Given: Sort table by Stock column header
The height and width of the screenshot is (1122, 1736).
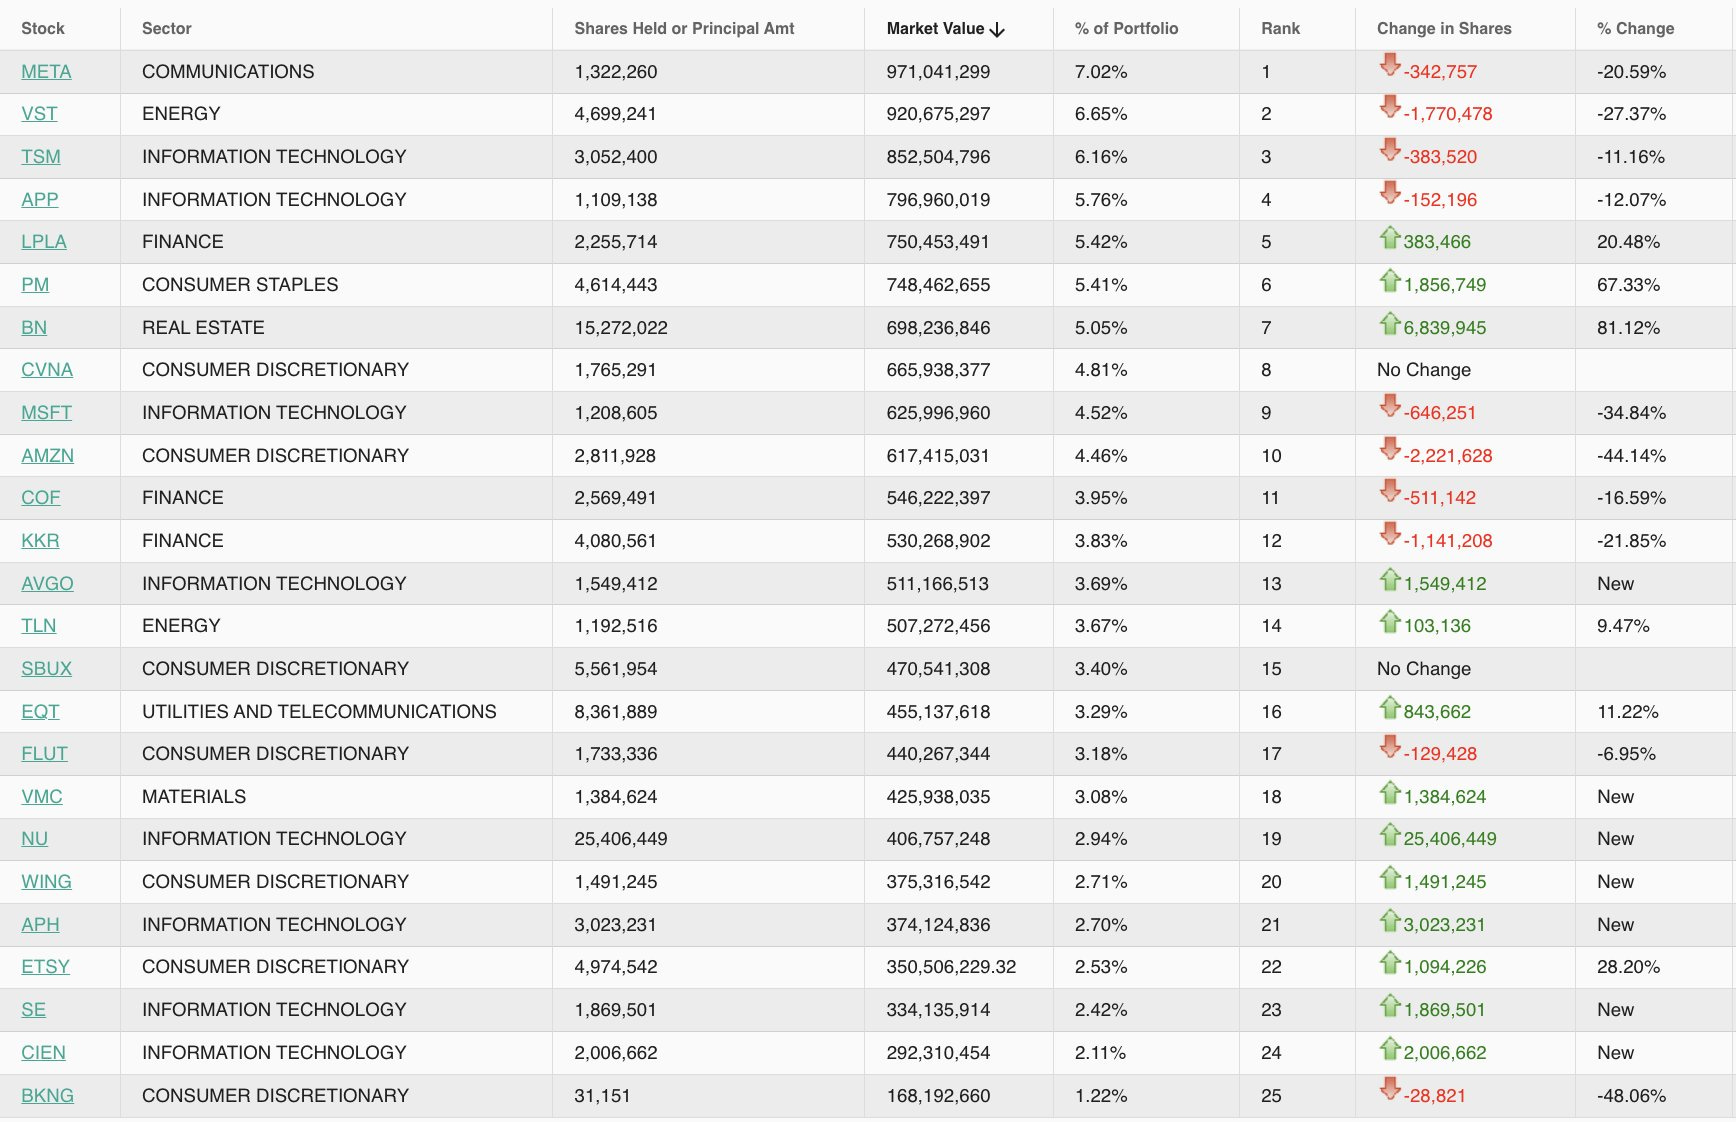Looking at the screenshot, I should [43, 29].
